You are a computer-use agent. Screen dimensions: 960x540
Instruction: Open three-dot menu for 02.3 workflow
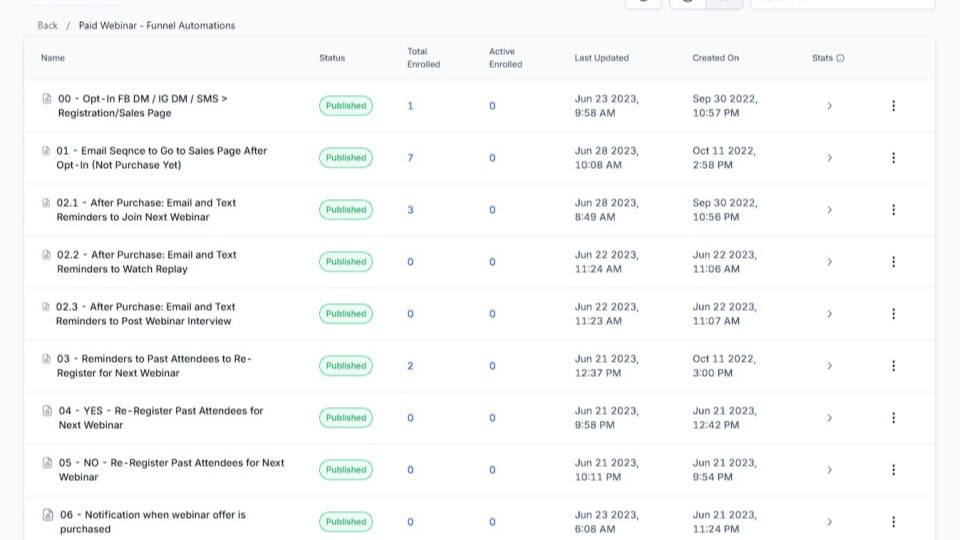893,314
